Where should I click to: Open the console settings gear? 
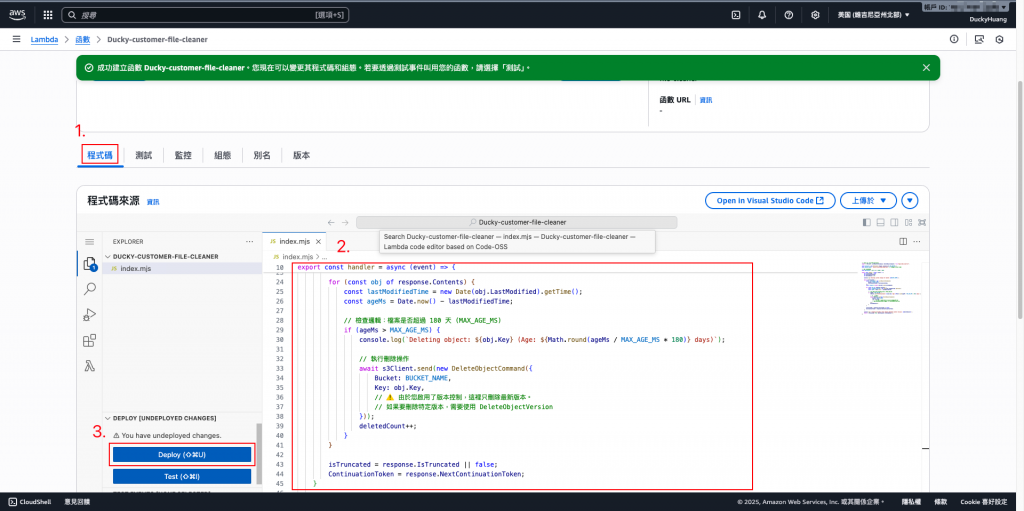pos(815,14)
